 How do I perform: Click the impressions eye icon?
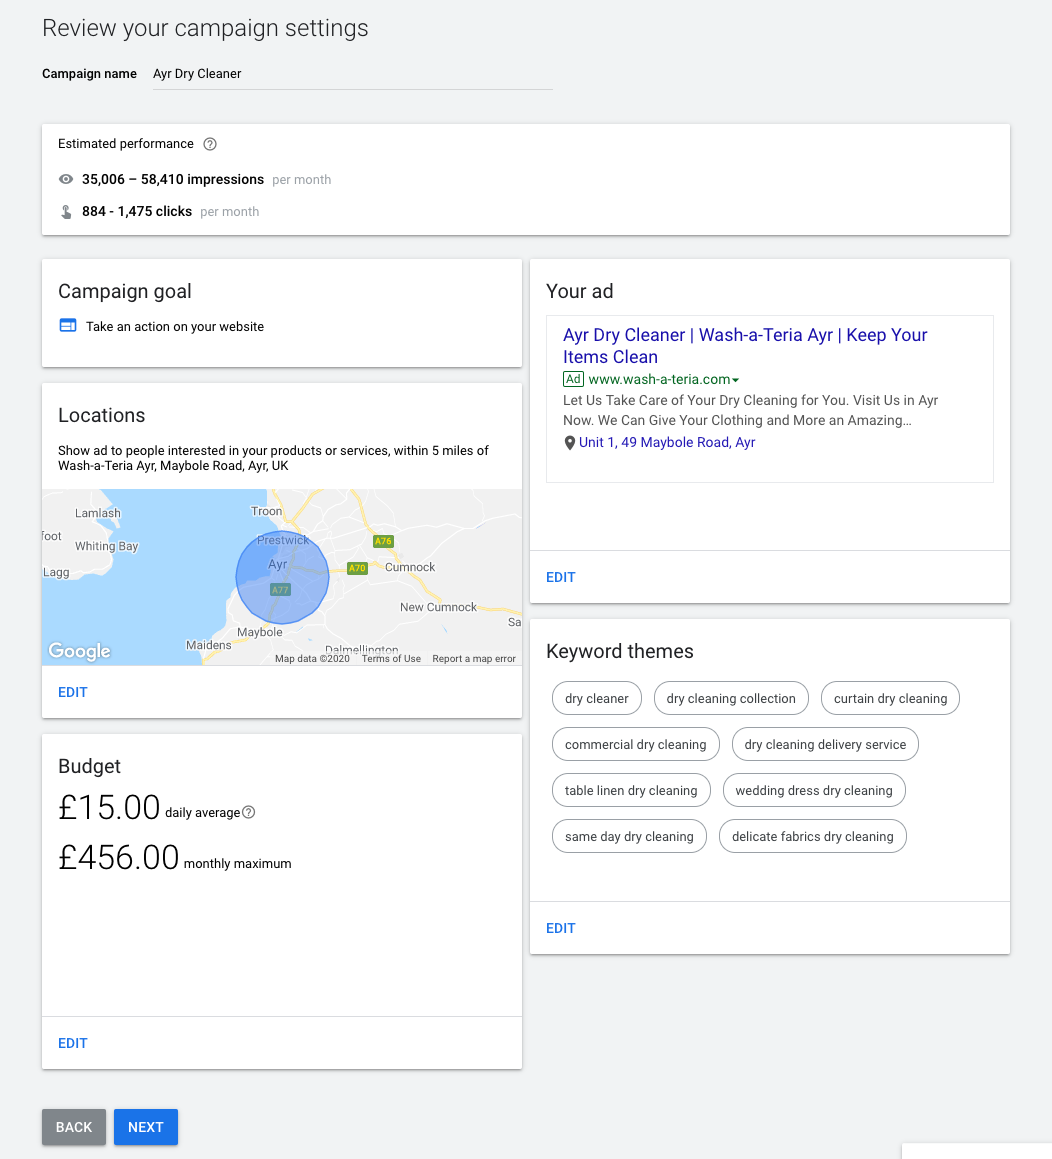(x=66, y=180)
